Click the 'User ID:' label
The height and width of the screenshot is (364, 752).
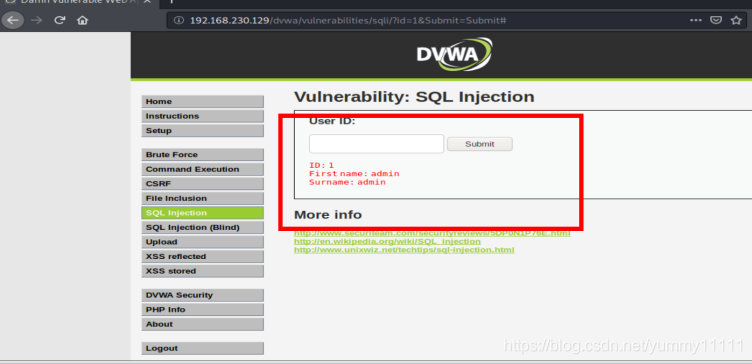tap(332, 121)
